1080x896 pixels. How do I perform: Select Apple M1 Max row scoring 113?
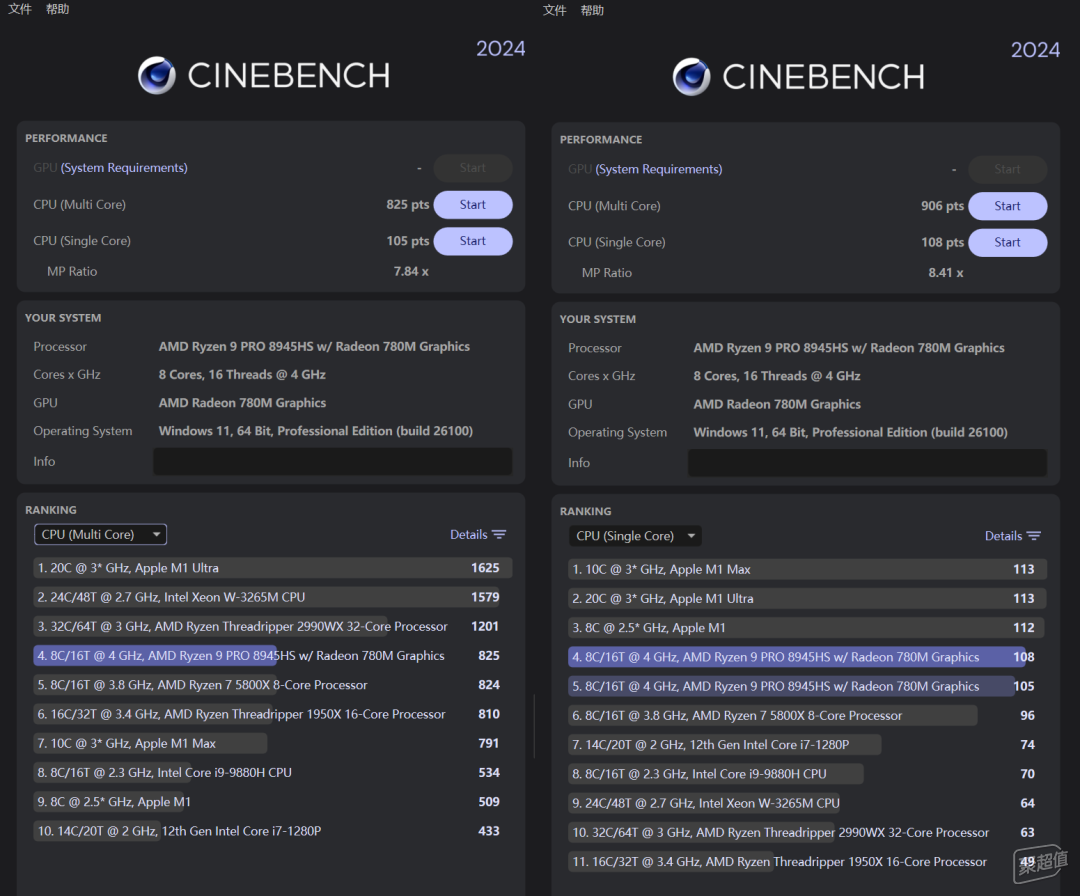point(807,570)
